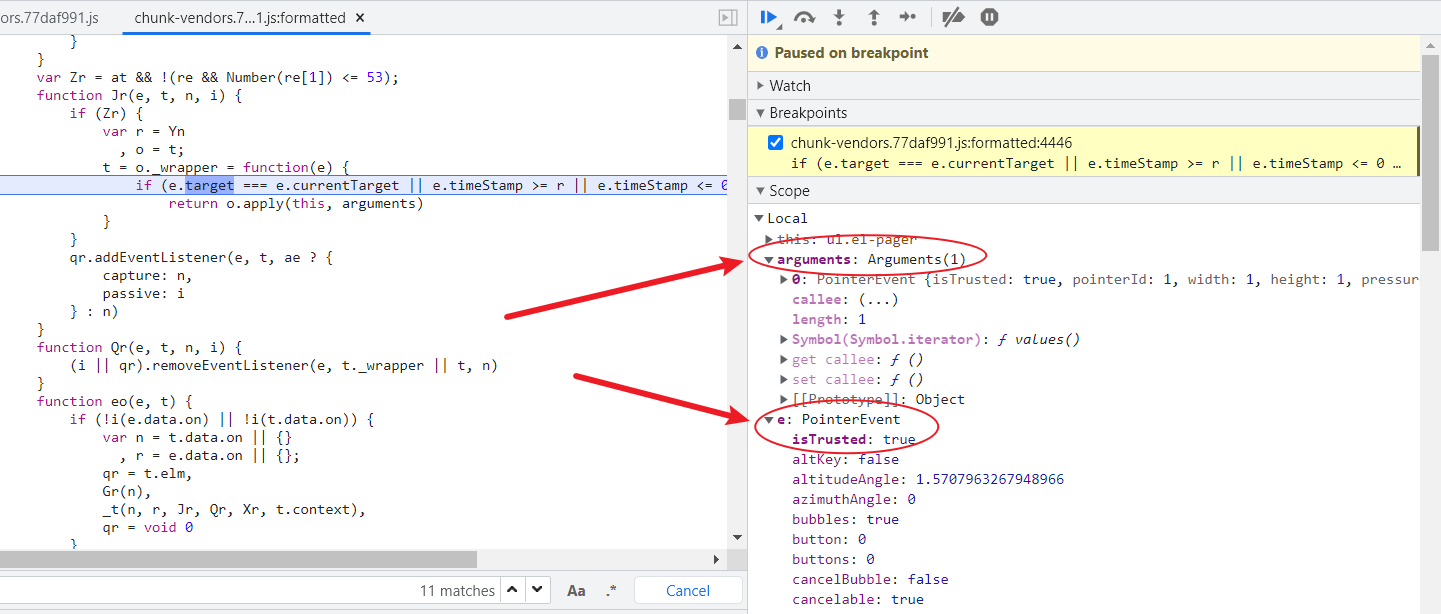Uncheck the breakpoint at line 4446

[775, 142]
